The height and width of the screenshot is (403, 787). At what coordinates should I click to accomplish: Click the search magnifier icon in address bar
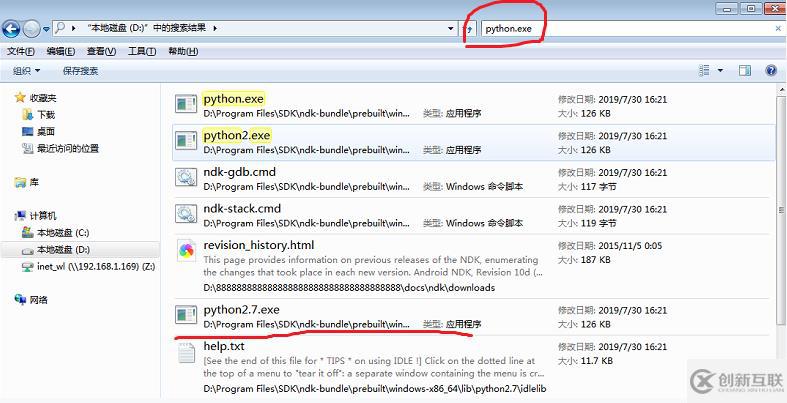(x=60, y=28)
